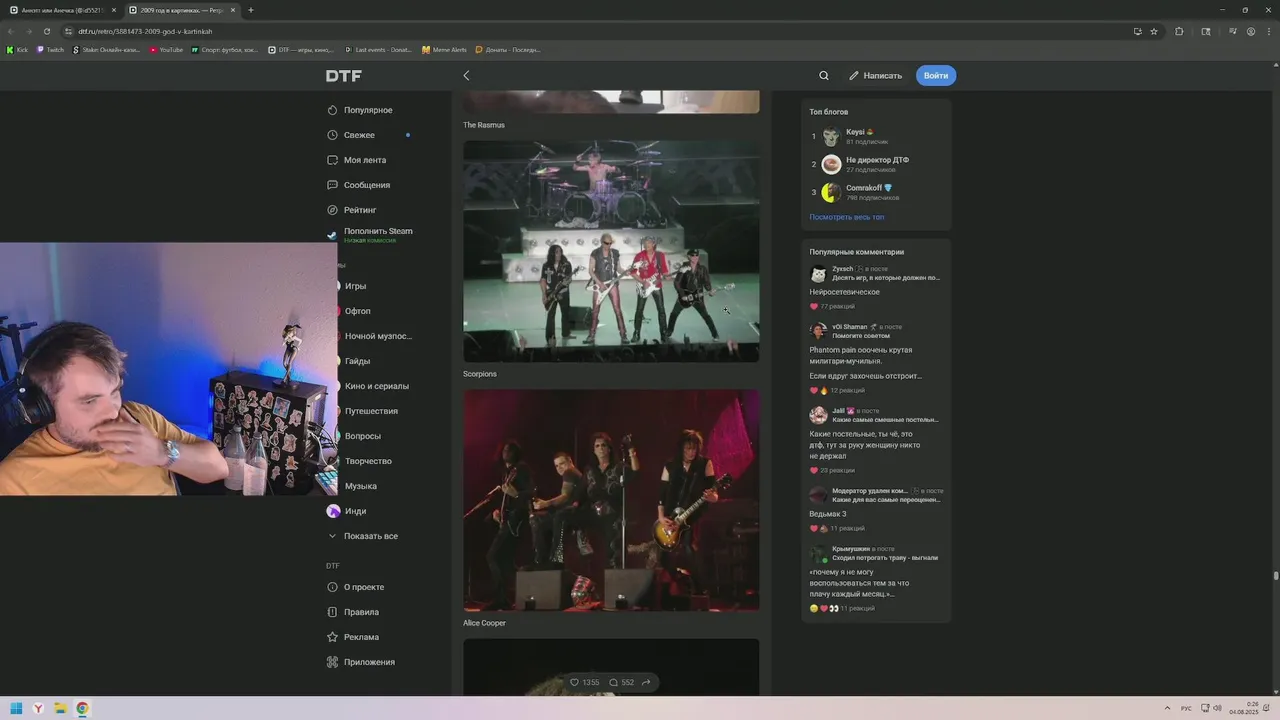The height and width of the screenshot is (720, 1280).
Task: Click page vertical scrollbar thumb
Action: point(1276,575)
